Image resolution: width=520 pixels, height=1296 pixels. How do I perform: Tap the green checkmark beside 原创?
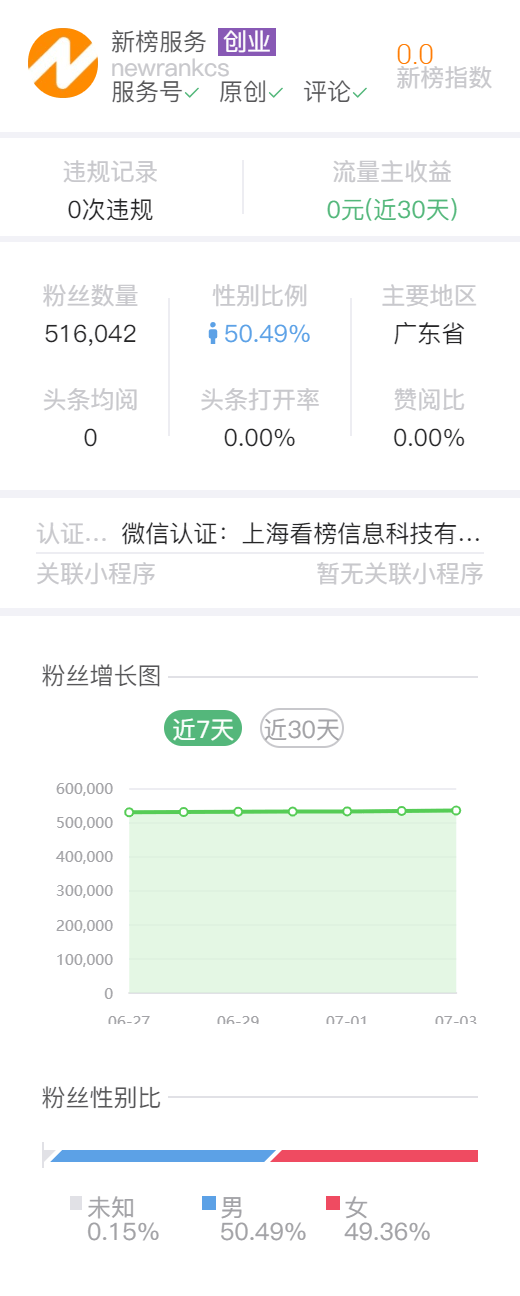(x=276, y=93)
